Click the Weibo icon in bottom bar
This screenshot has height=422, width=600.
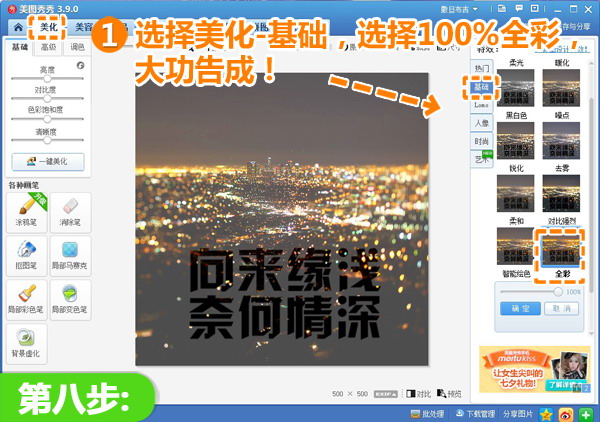coord(566,414)
